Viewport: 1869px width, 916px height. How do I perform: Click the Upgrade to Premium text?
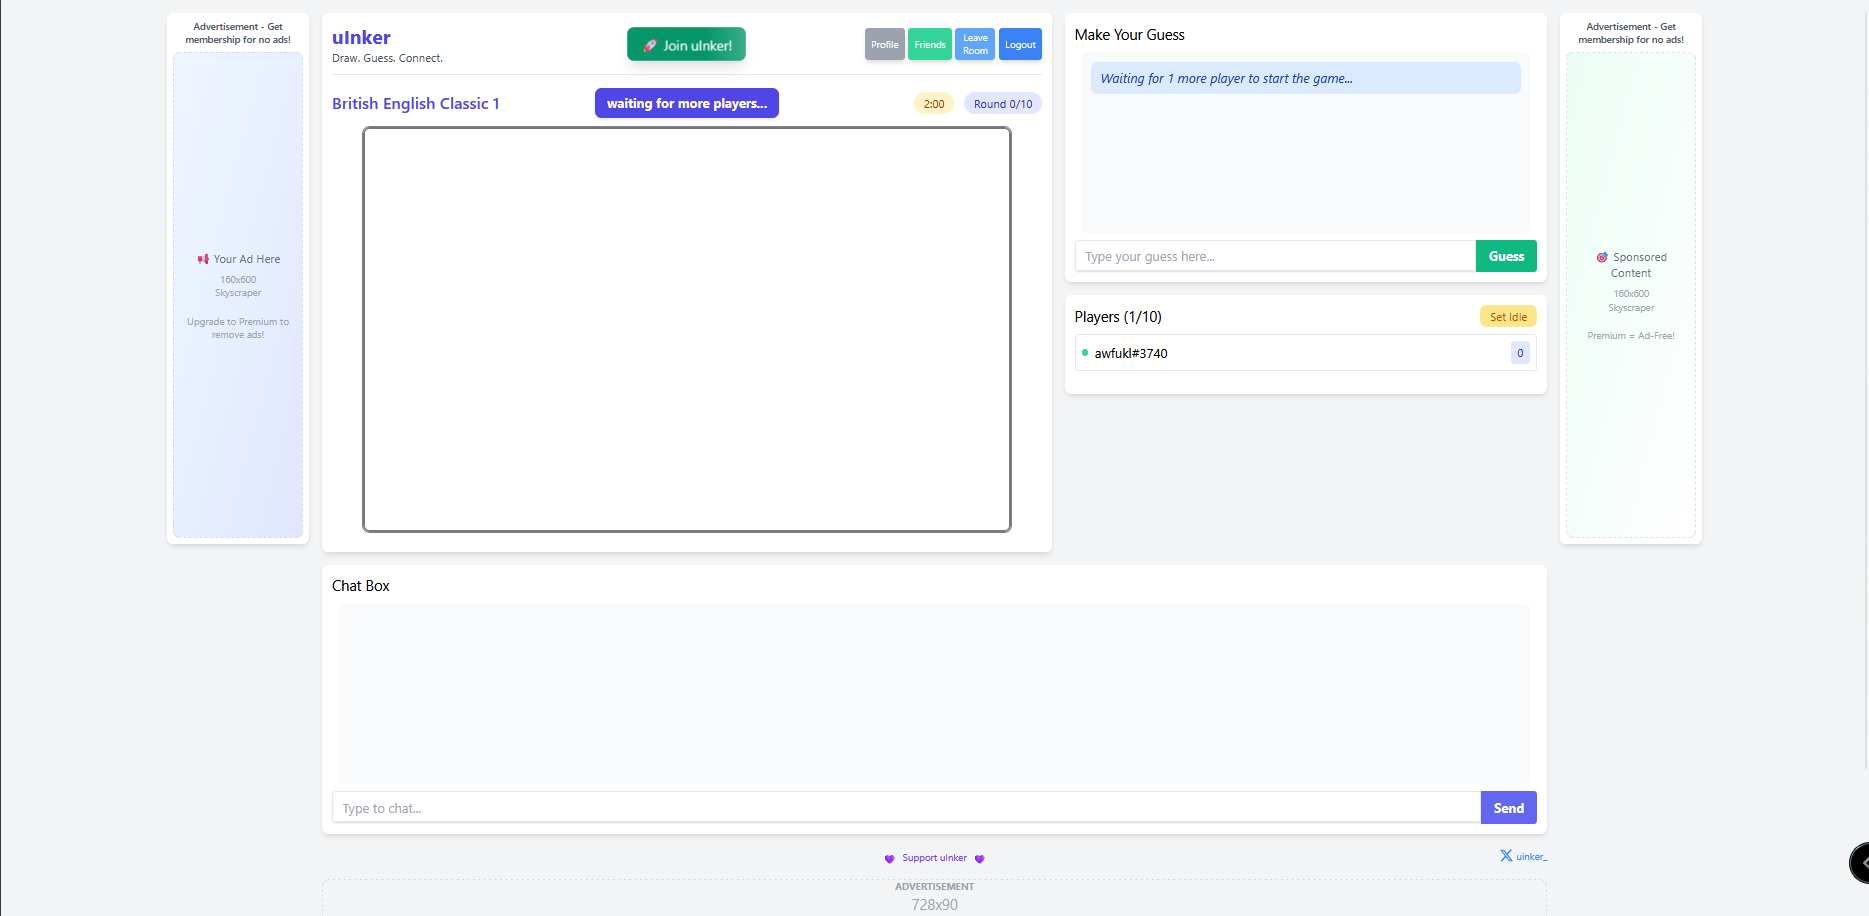point(238,328)
